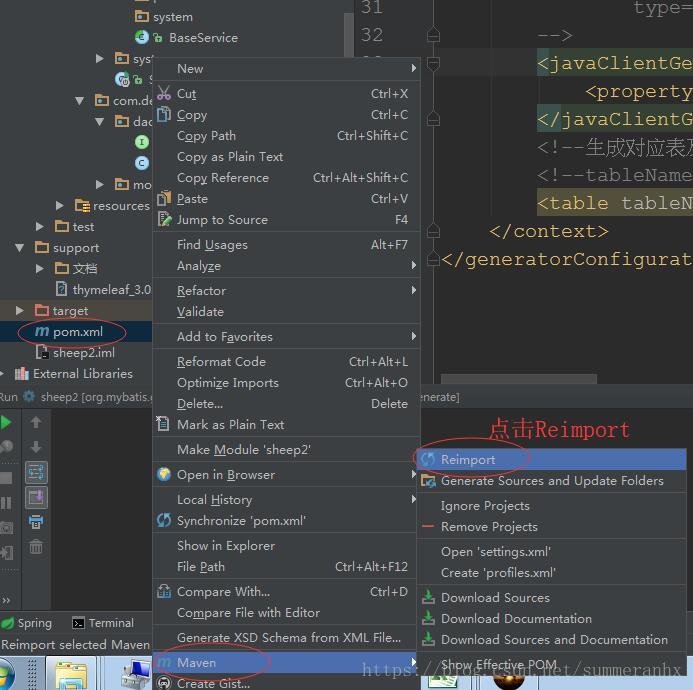Click the Maven m icon

pyautogui.click(x=164, y=662)
